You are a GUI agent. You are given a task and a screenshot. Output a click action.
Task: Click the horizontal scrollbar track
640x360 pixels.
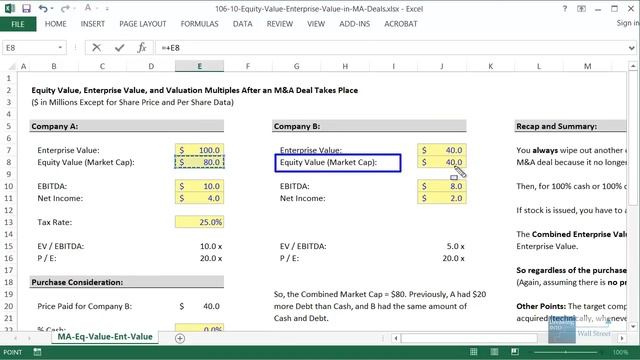[x=509, y=338]
